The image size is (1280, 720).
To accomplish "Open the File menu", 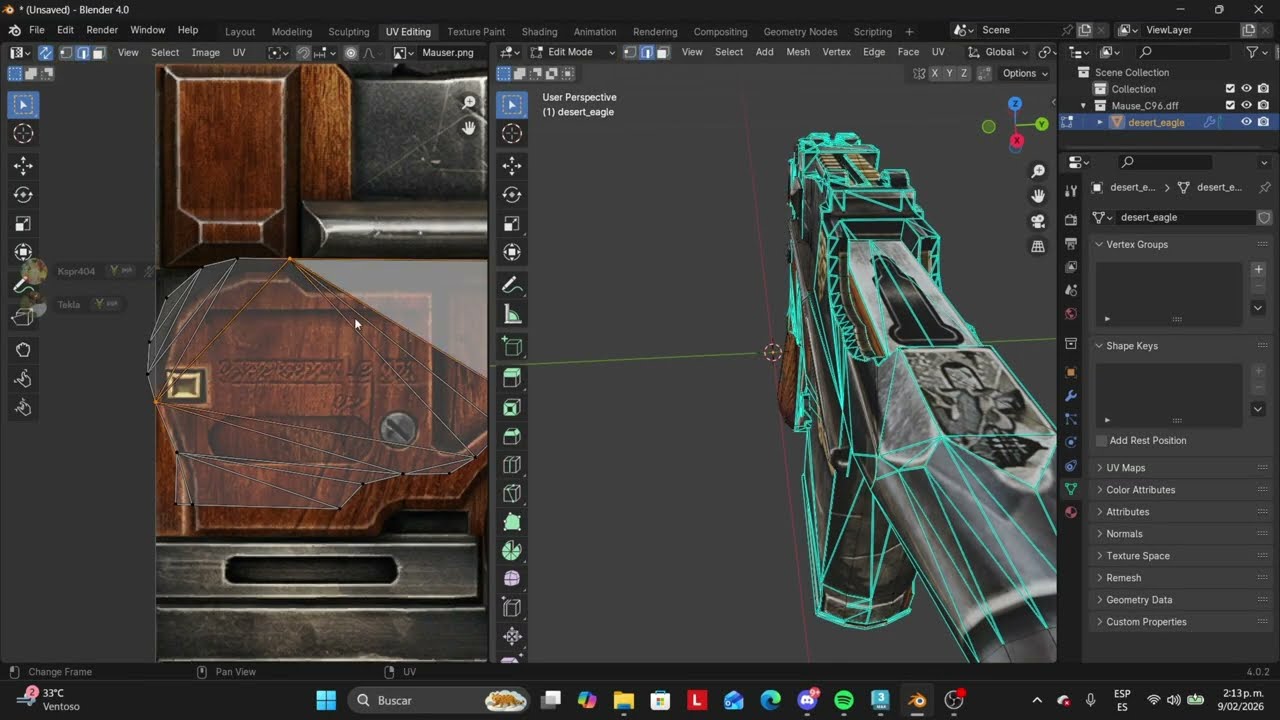I will [37, 30].
